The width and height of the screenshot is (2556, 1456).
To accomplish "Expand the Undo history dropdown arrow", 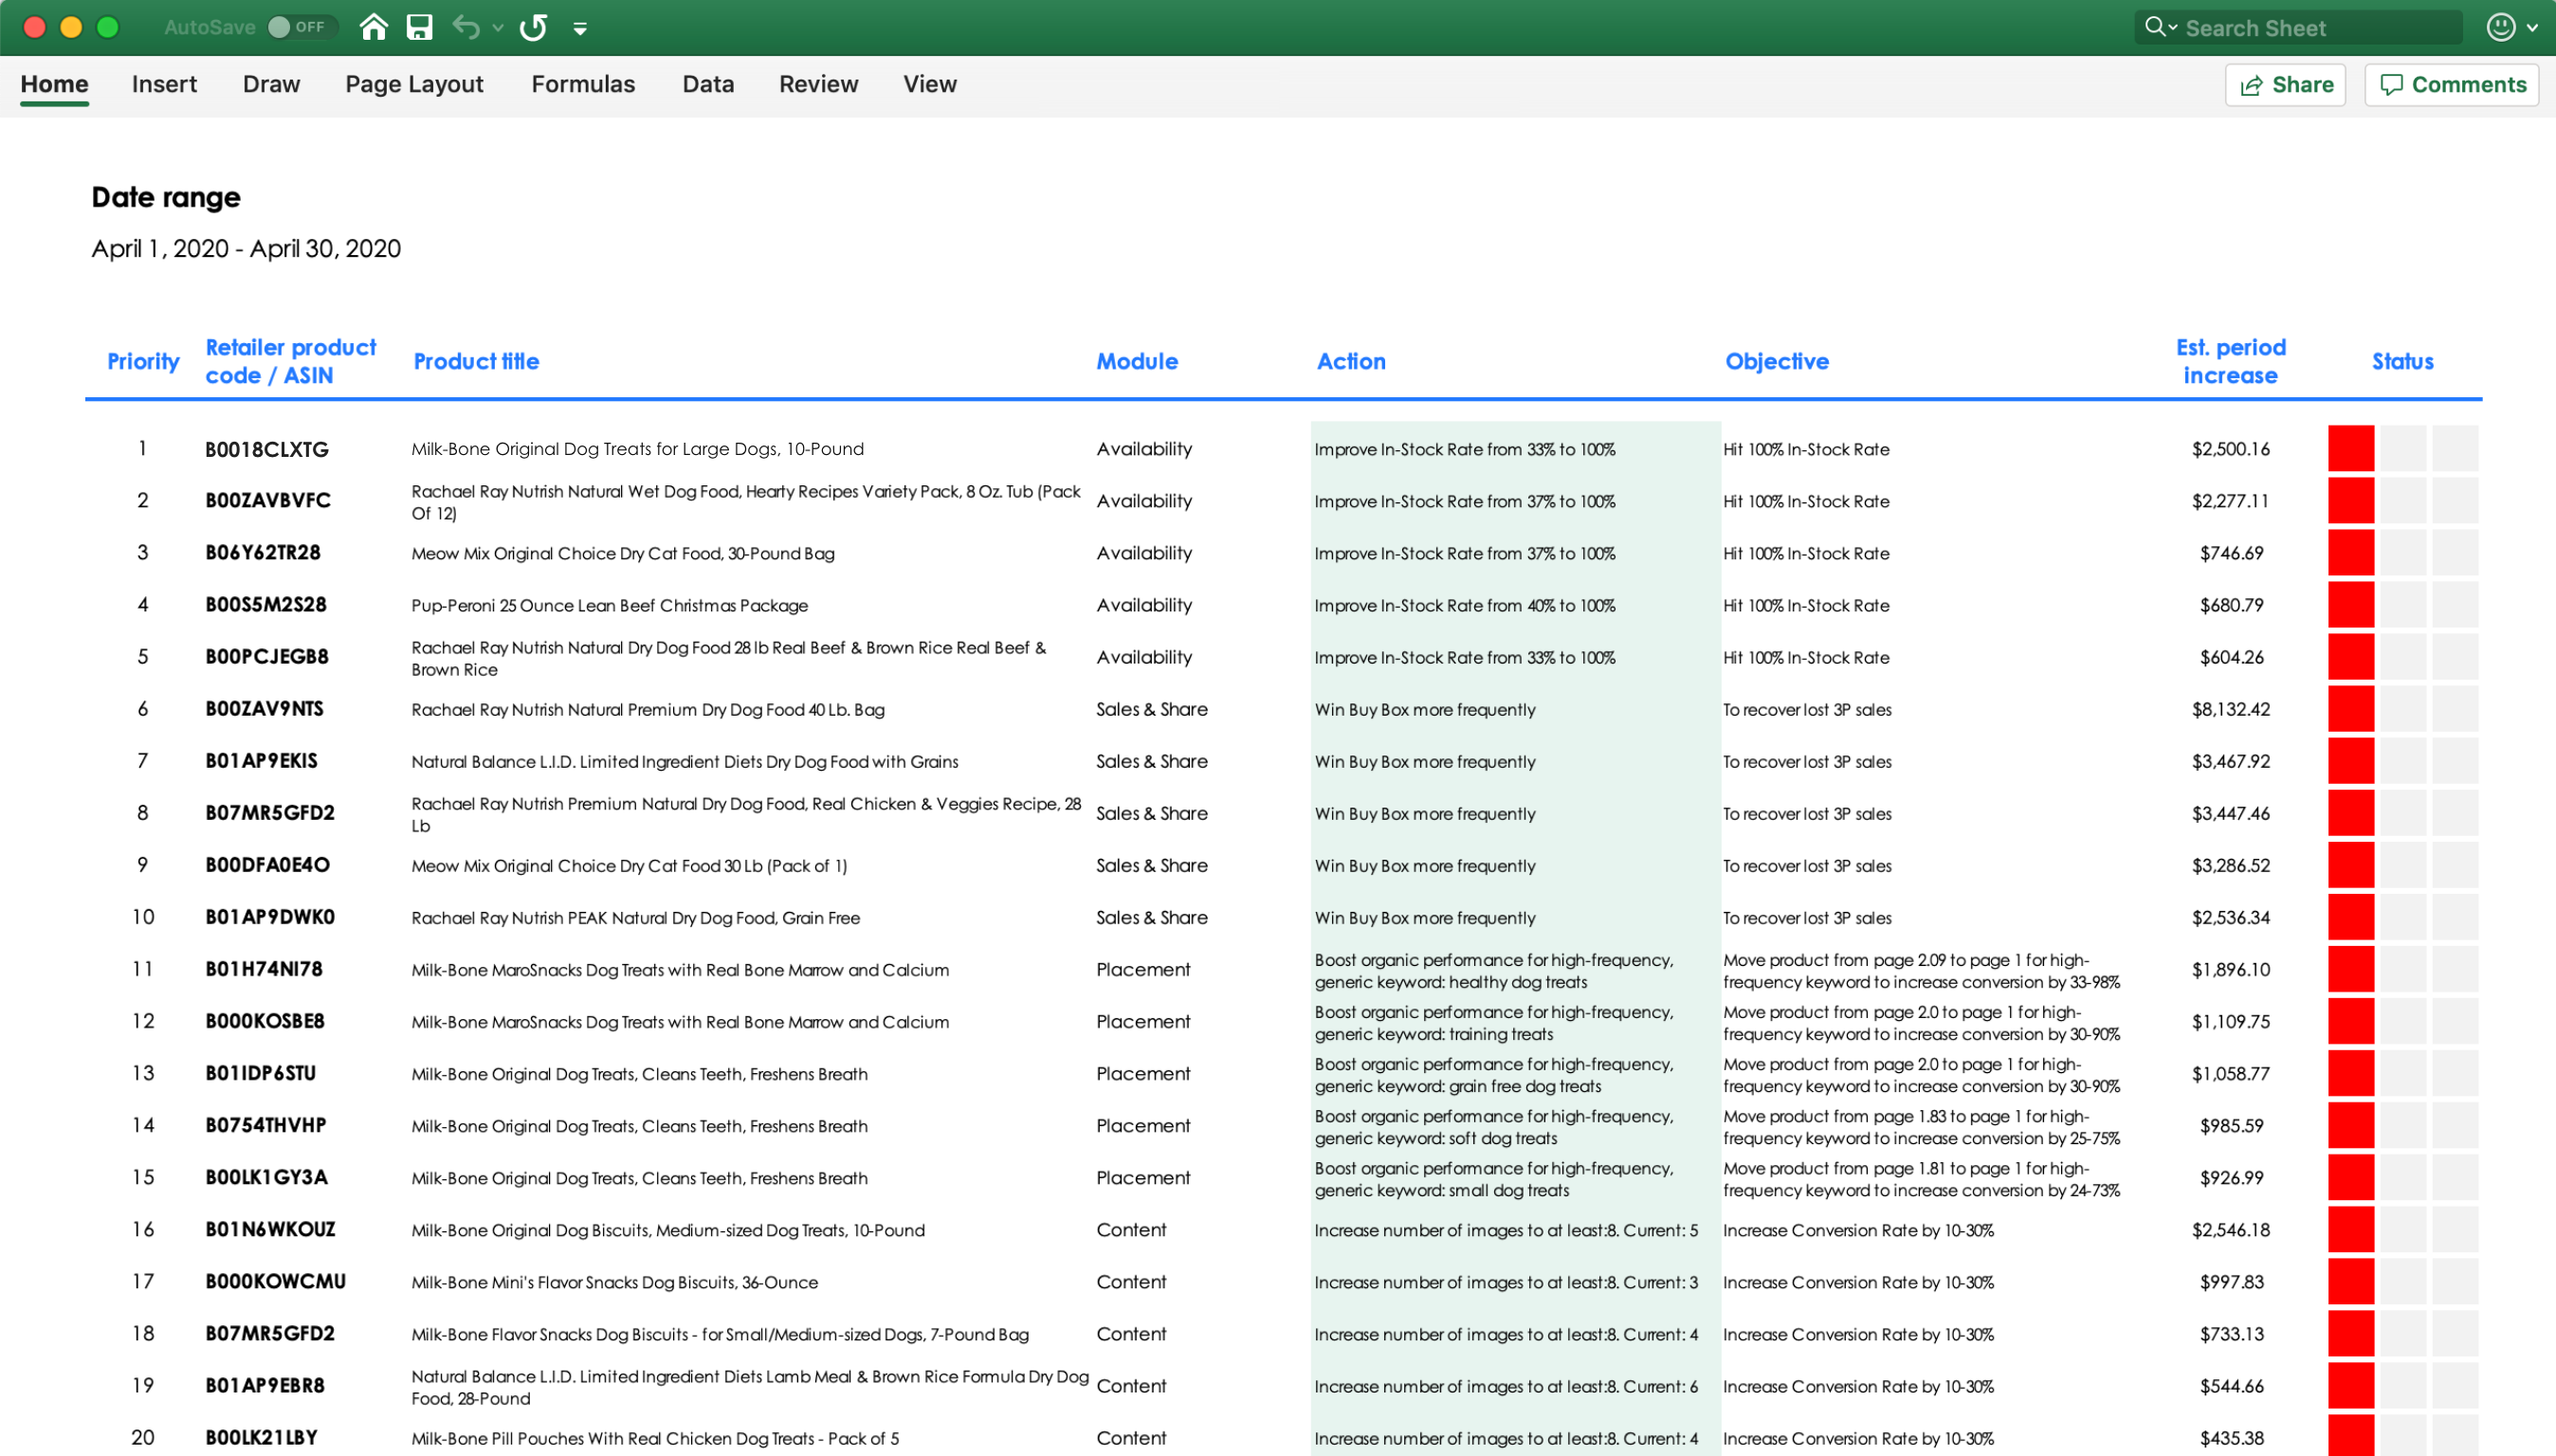I will pos(498,28).
